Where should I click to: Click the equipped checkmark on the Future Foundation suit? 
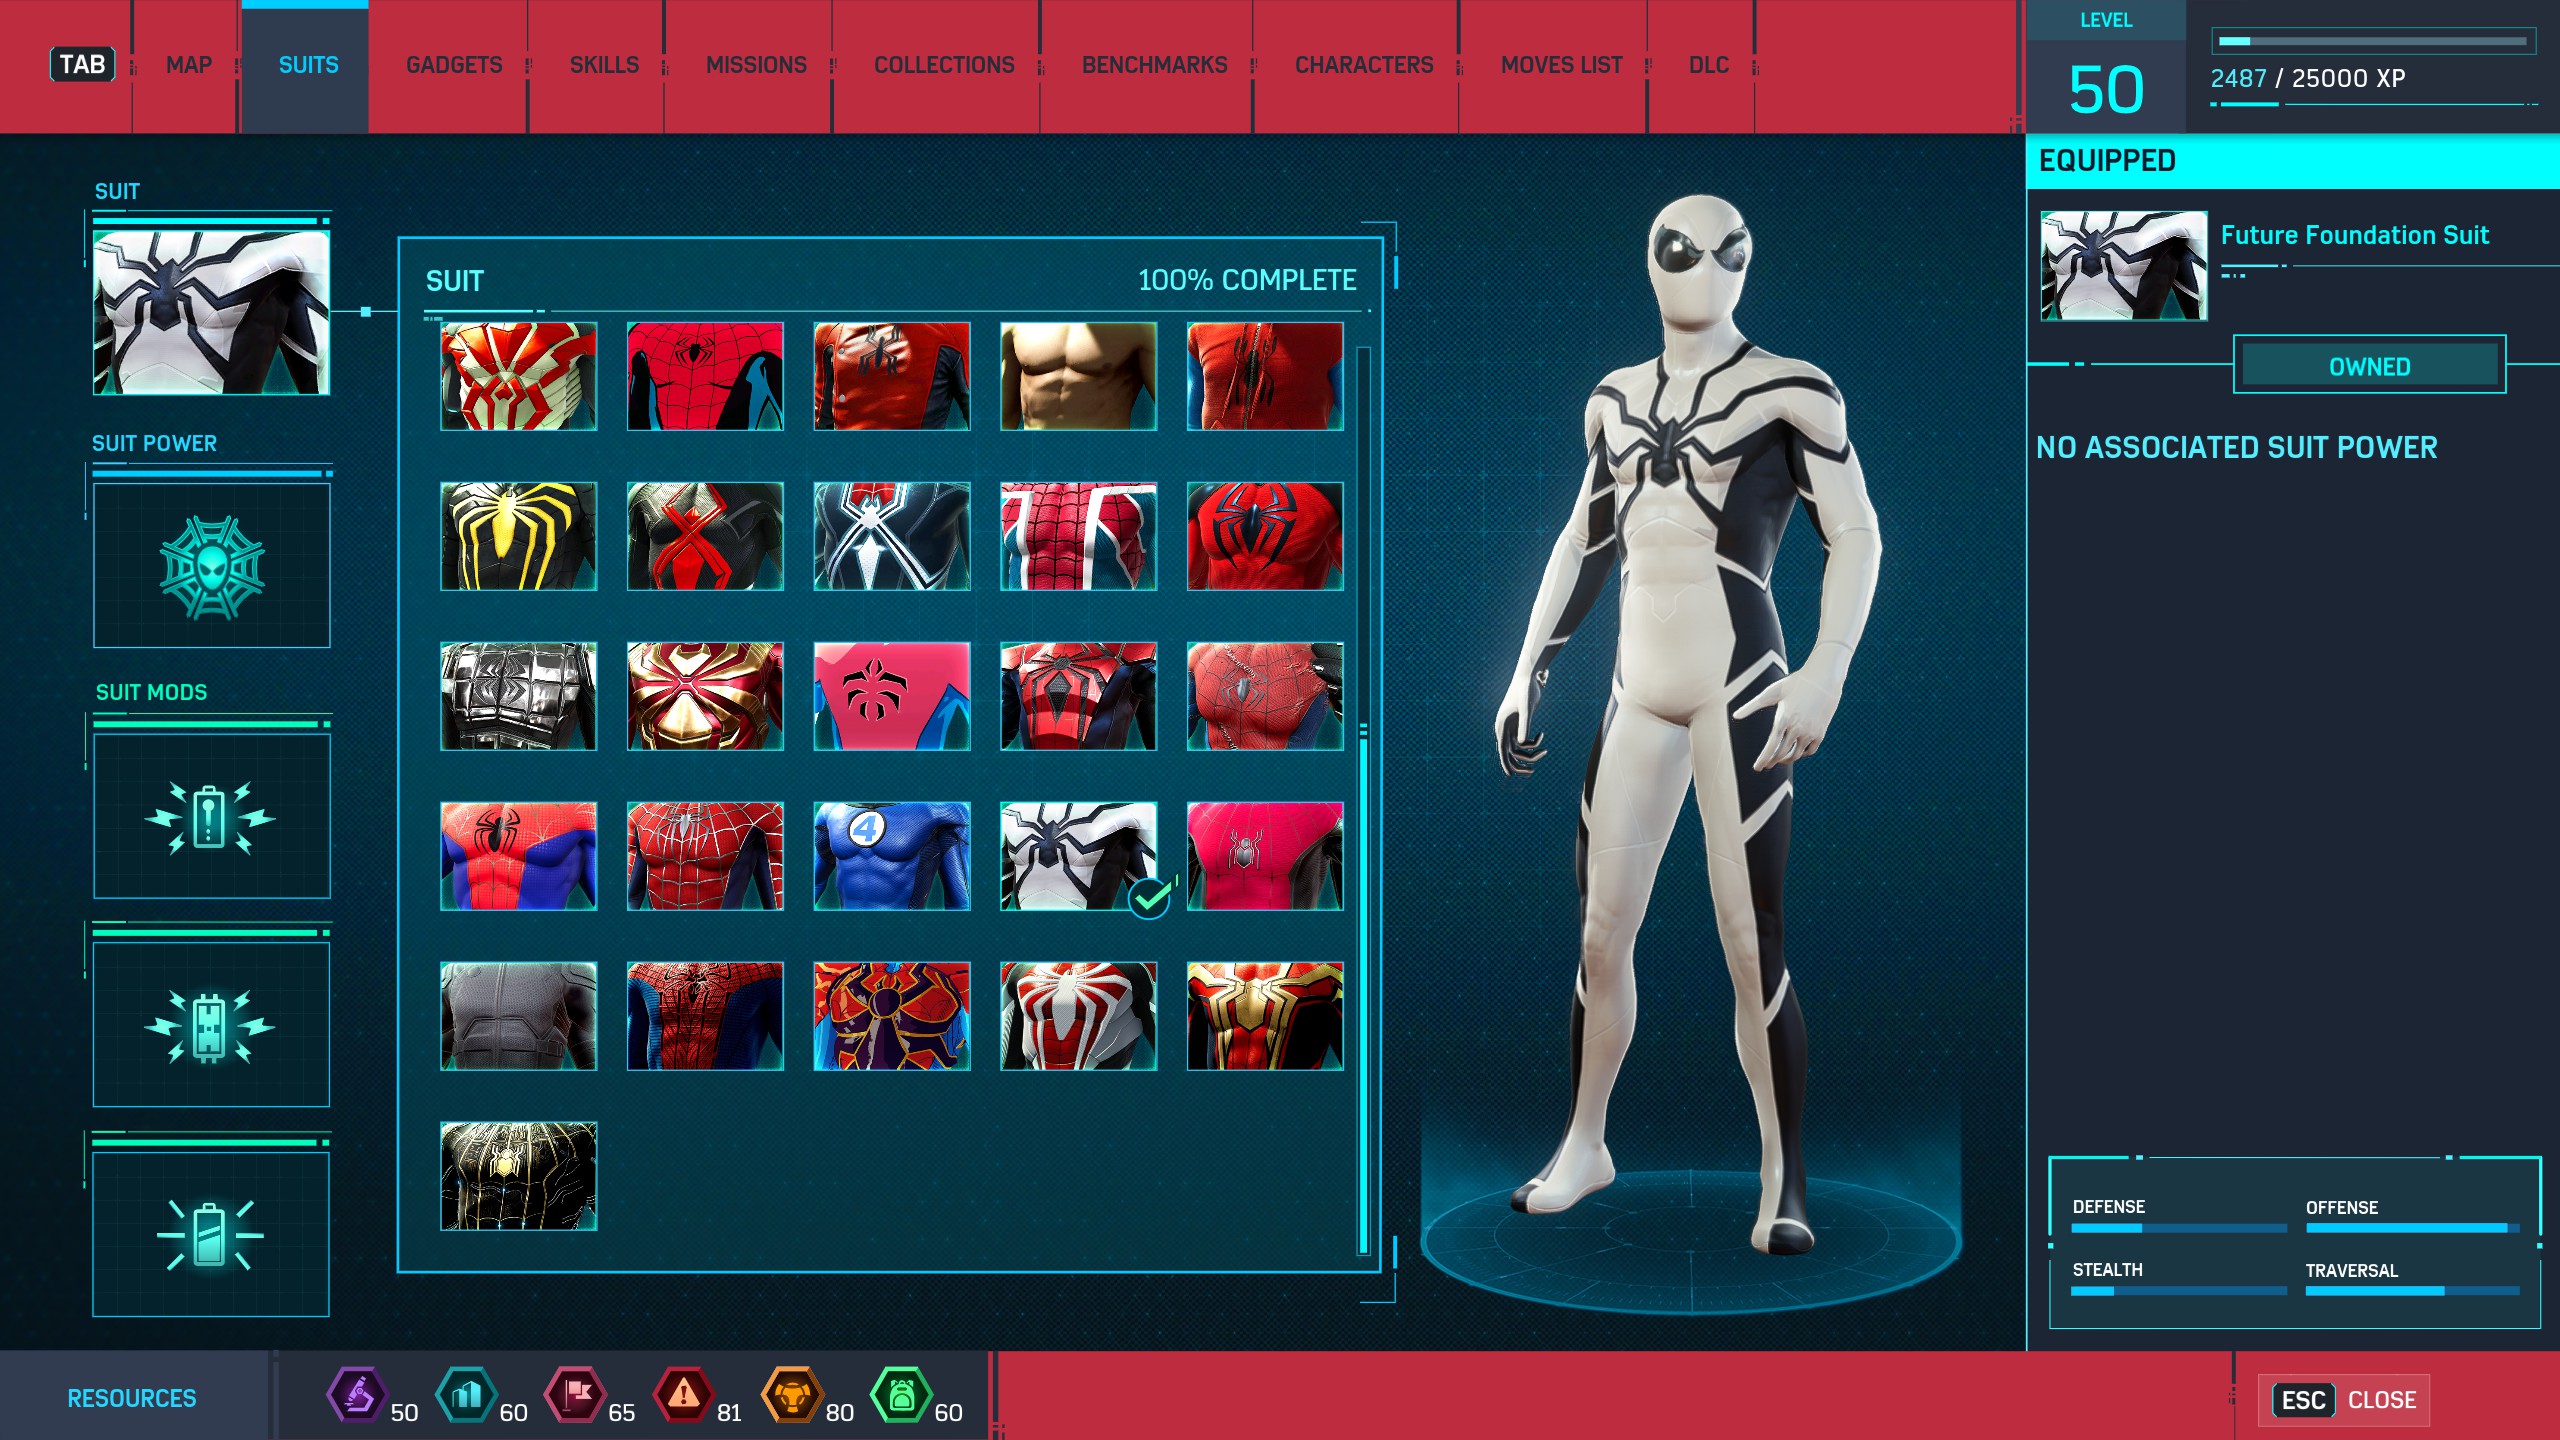(x=1150, y=898)
